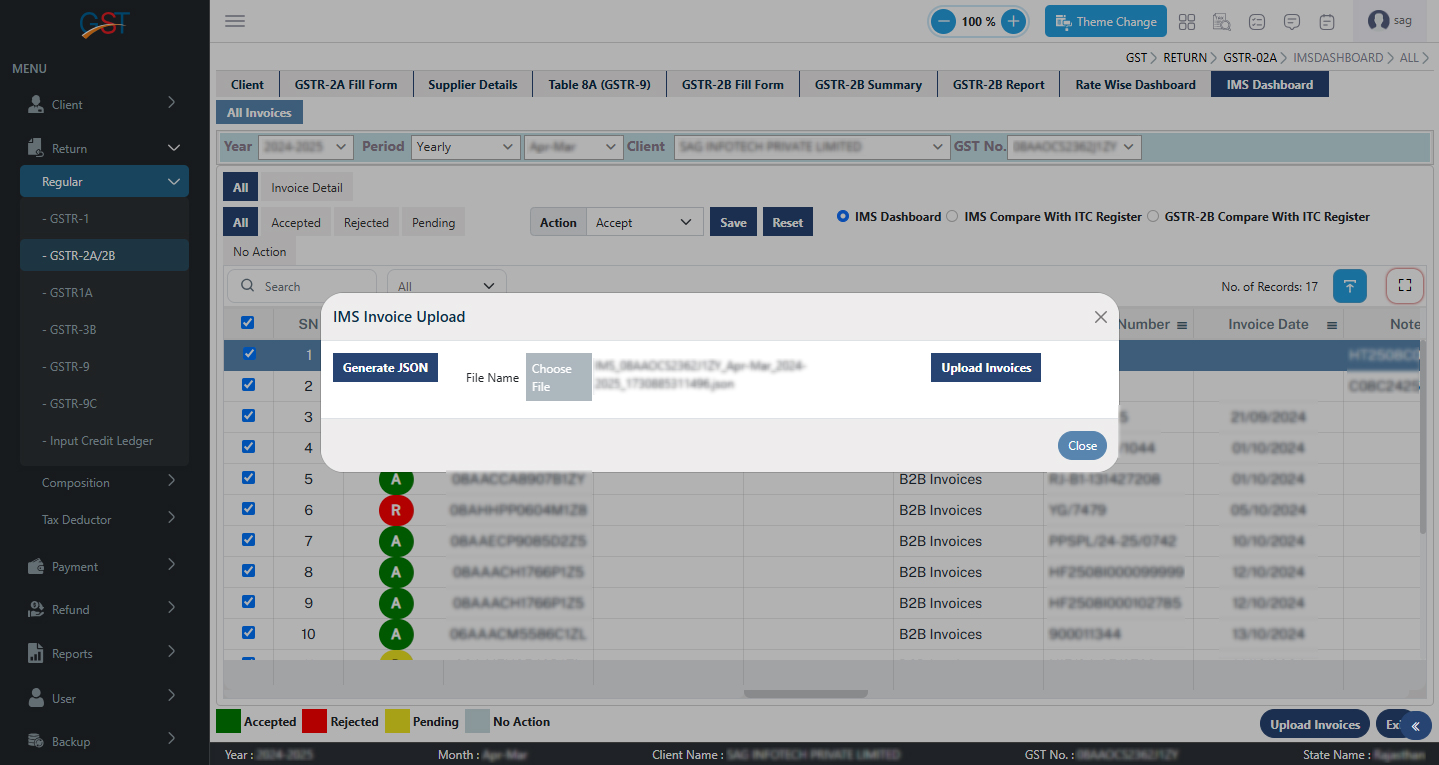Image resolution: width=1439 pixels, height=765 pixels.
Task: Open GSTR-3B from the sidebar menu
Action: coord(73,330)
